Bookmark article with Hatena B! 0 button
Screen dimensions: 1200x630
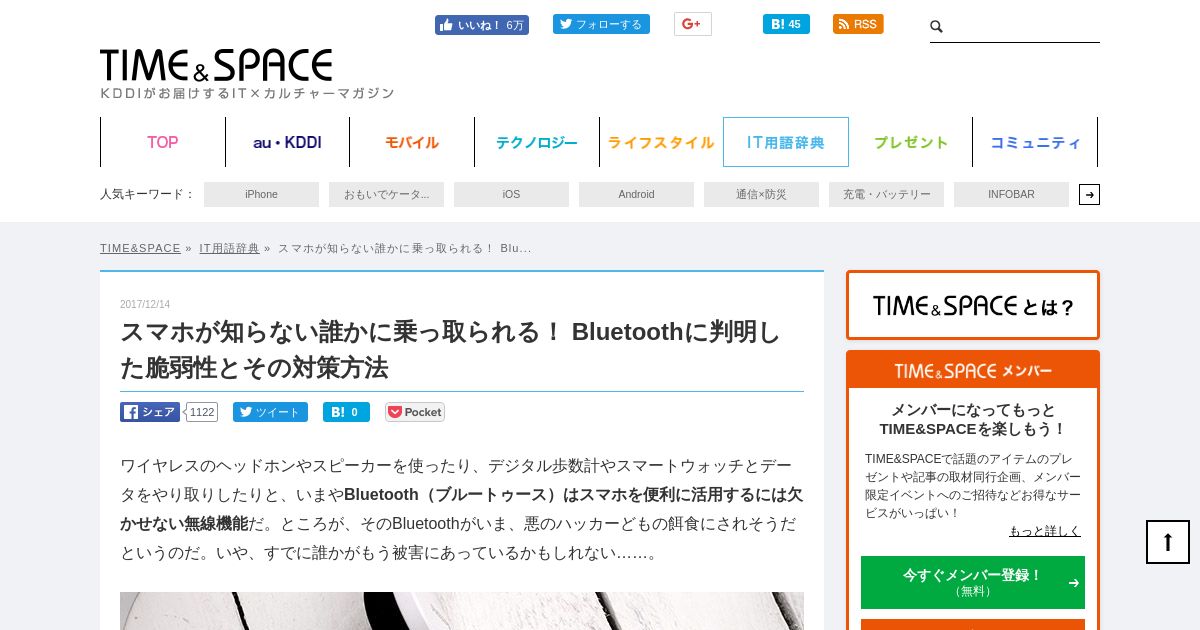point(346,412)
